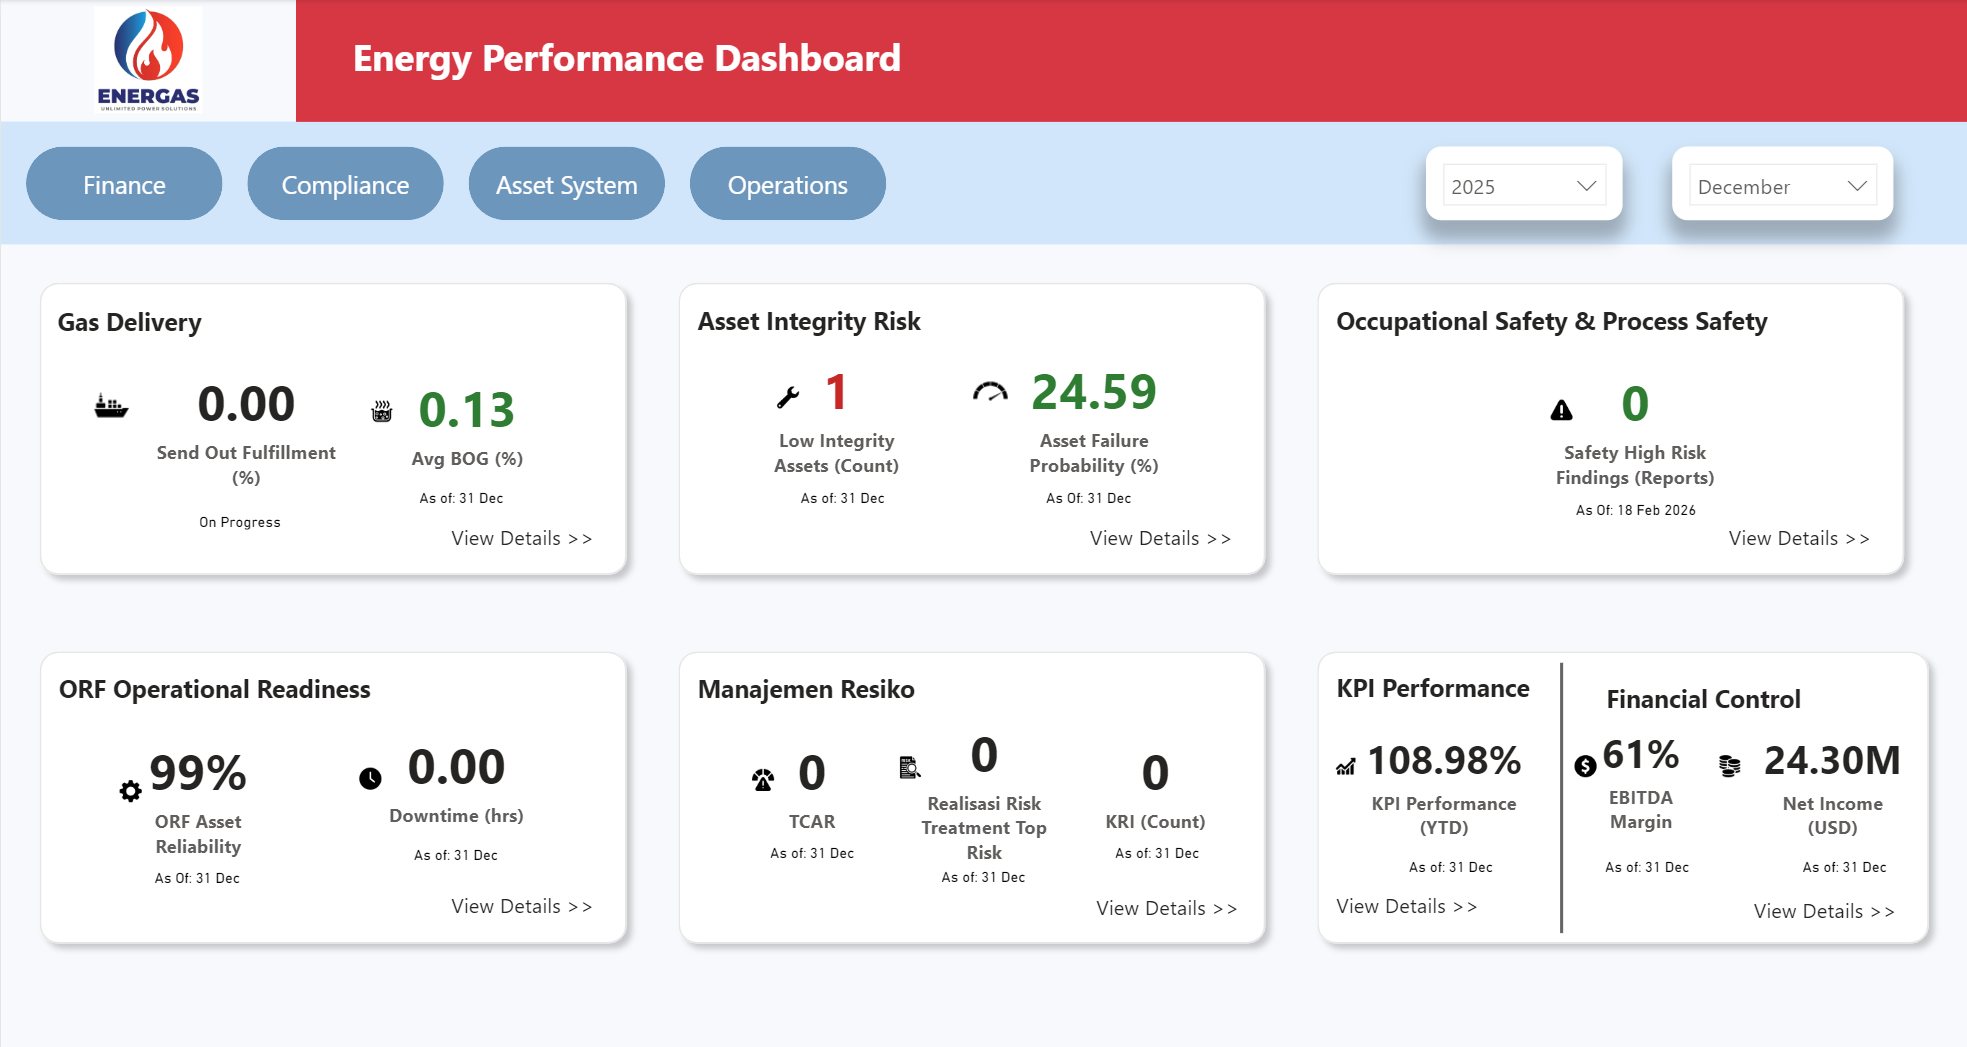The width and height of the screenshot is (1967, 1047).
Task: Click the clock icon next to Downtime
Action: click(x=370, y=778)
